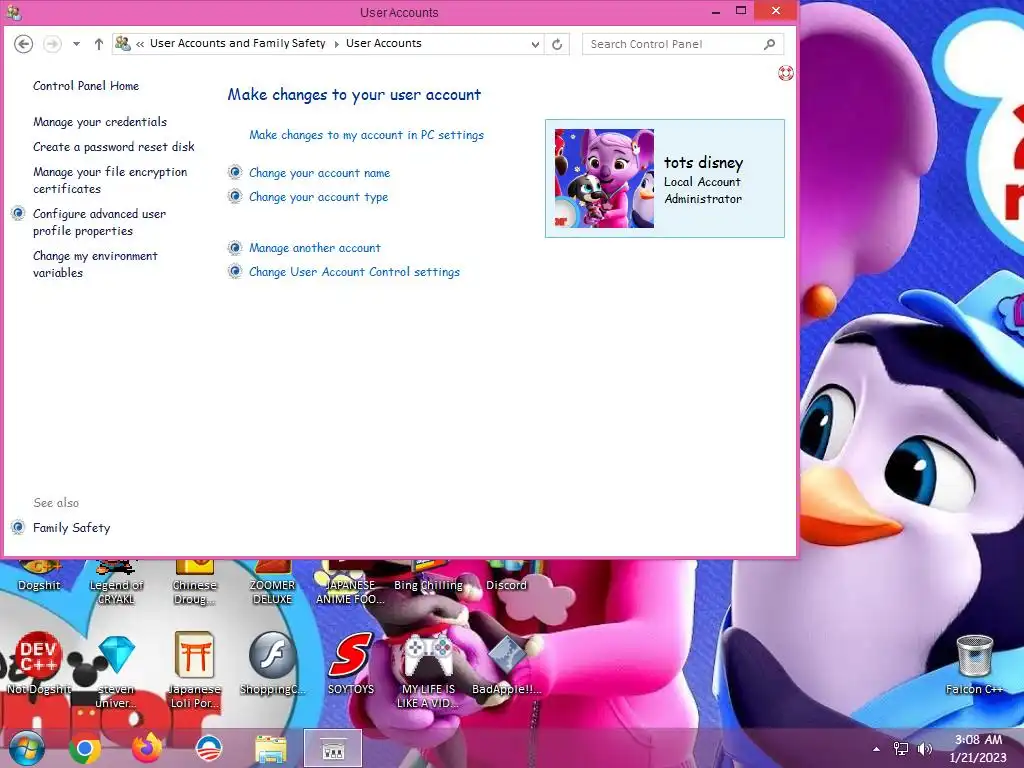This screenshot has height=768, width=1024.
Task: Open the Obama logo taskbar app
Action: pyautogui.click(x=209, y=749)
